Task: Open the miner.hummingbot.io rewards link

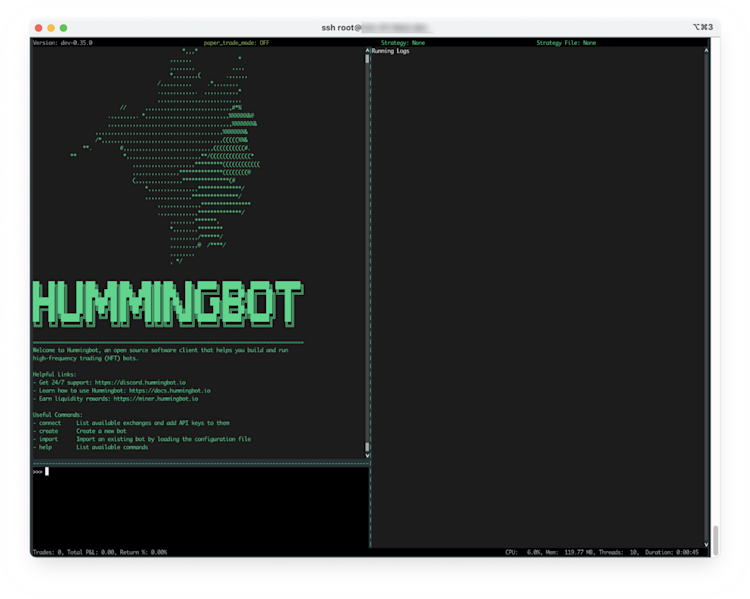Action: [156, 399]
